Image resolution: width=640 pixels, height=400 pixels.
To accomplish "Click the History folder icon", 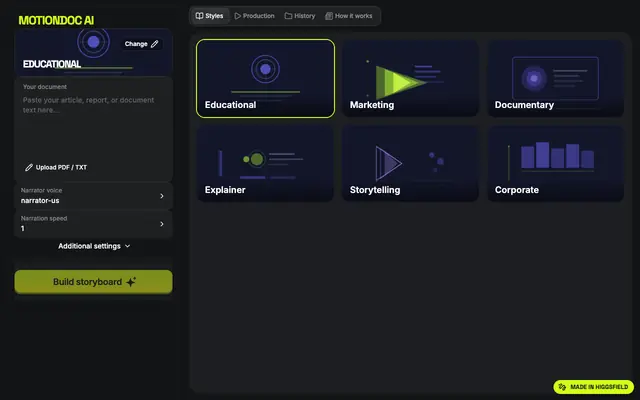I will [x=288, y=16].
